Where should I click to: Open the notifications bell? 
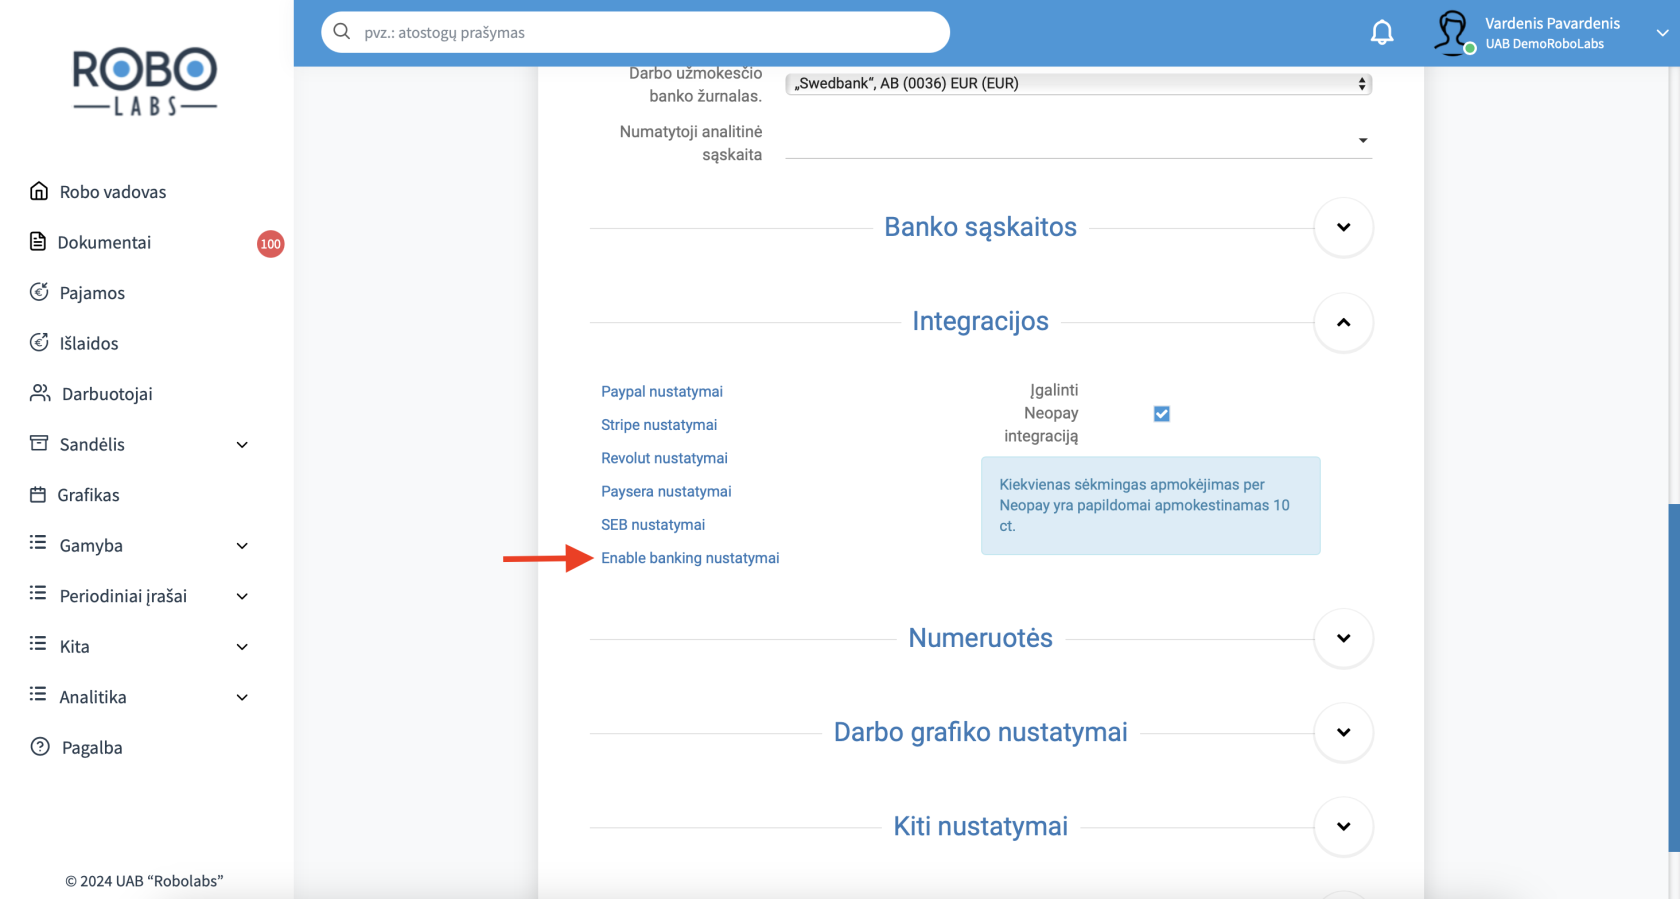point(1382,33)
